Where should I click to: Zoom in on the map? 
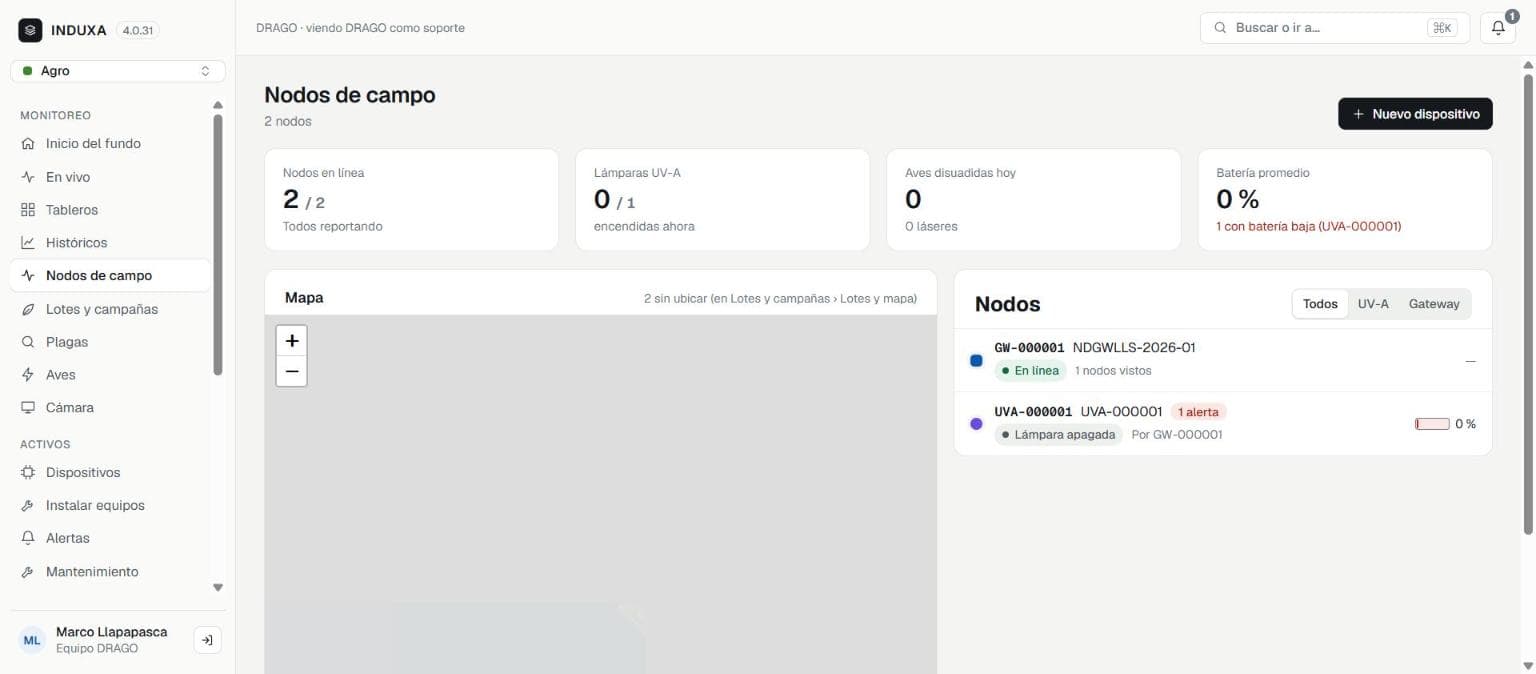(x=291, y=341)
